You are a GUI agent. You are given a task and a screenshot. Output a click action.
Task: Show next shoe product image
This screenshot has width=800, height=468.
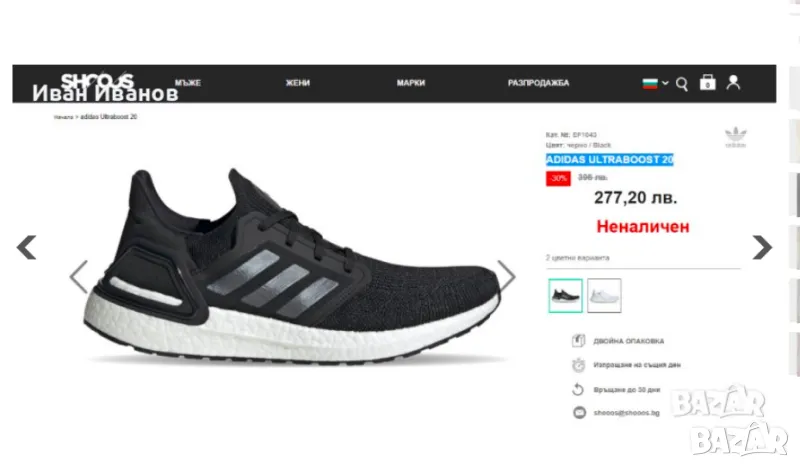click(506, 276)
